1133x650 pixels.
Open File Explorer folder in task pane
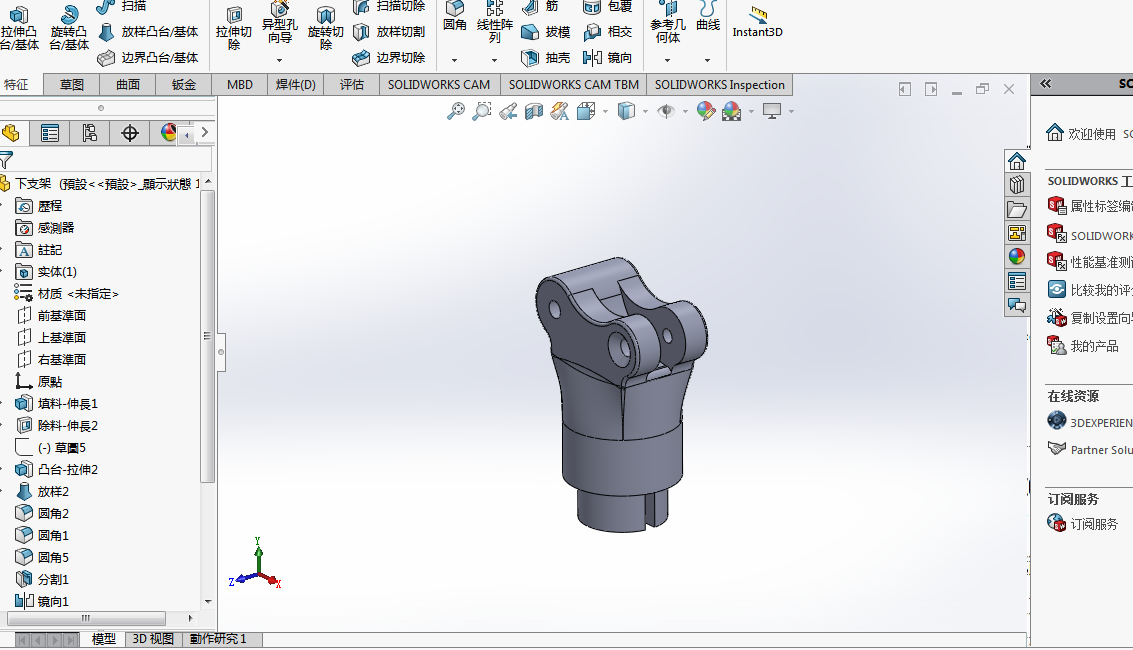pos(1017,209)
